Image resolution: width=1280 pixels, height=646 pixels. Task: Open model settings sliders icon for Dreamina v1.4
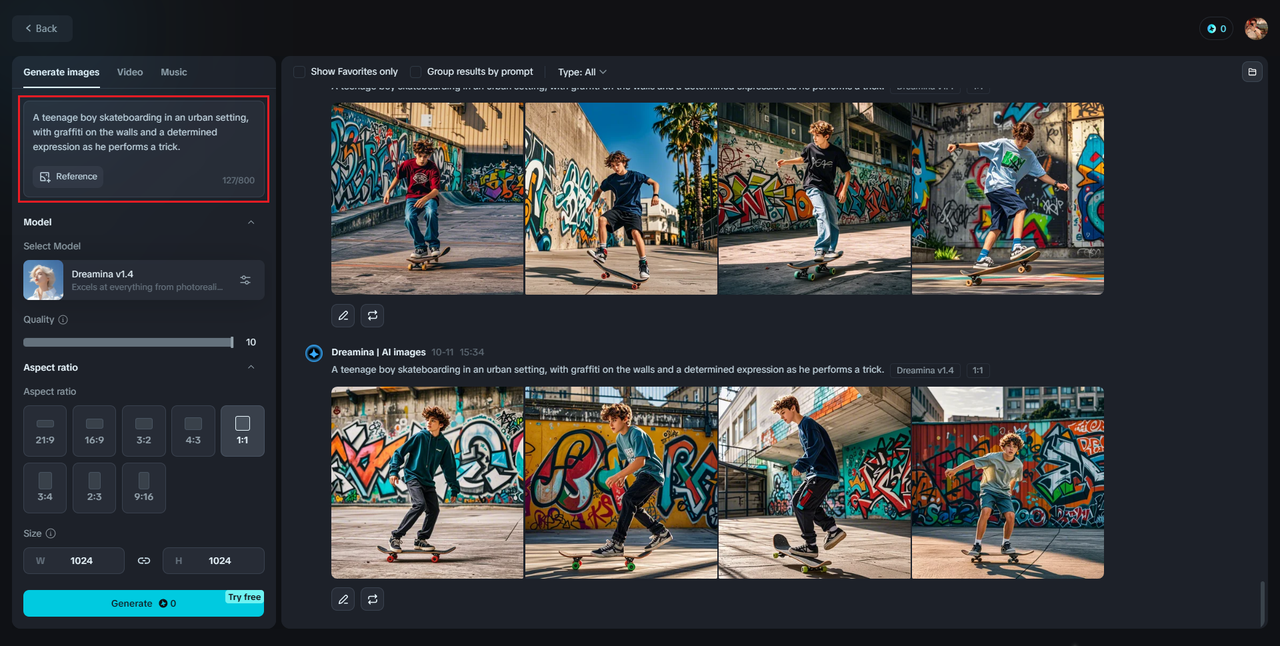(x=245, y=280)
